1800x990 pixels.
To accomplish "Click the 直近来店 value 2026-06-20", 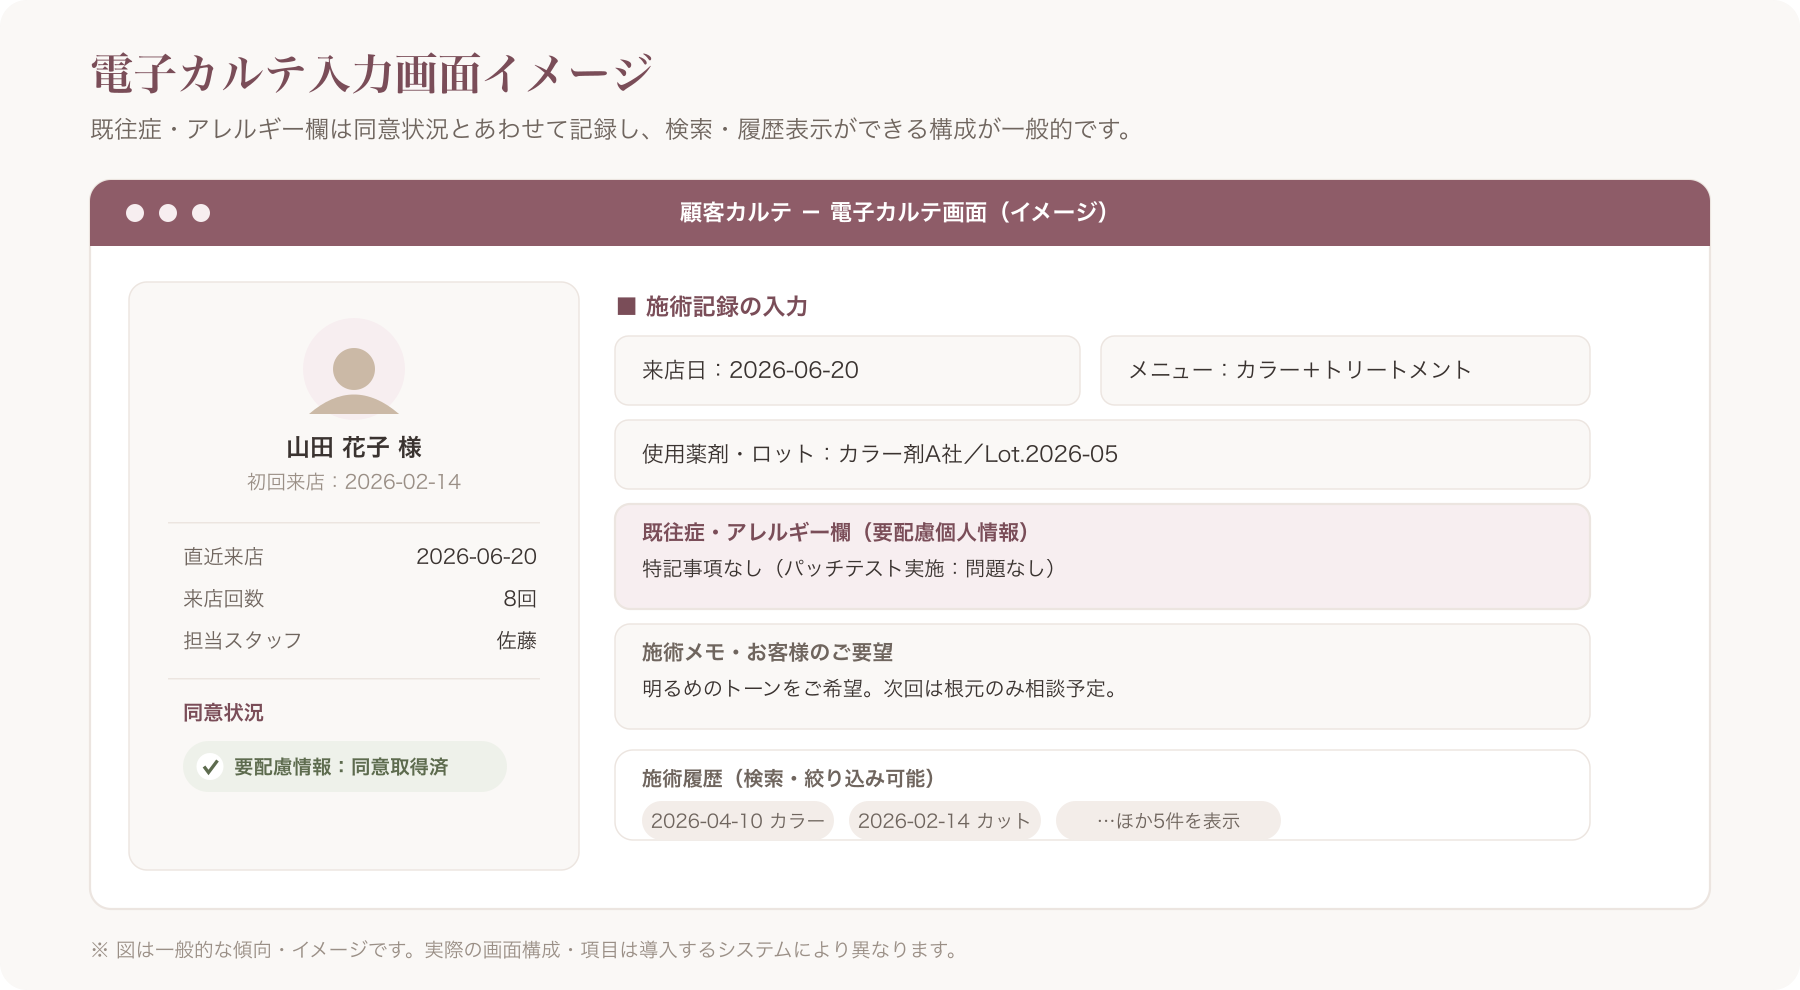I will (x=476, y=556).
